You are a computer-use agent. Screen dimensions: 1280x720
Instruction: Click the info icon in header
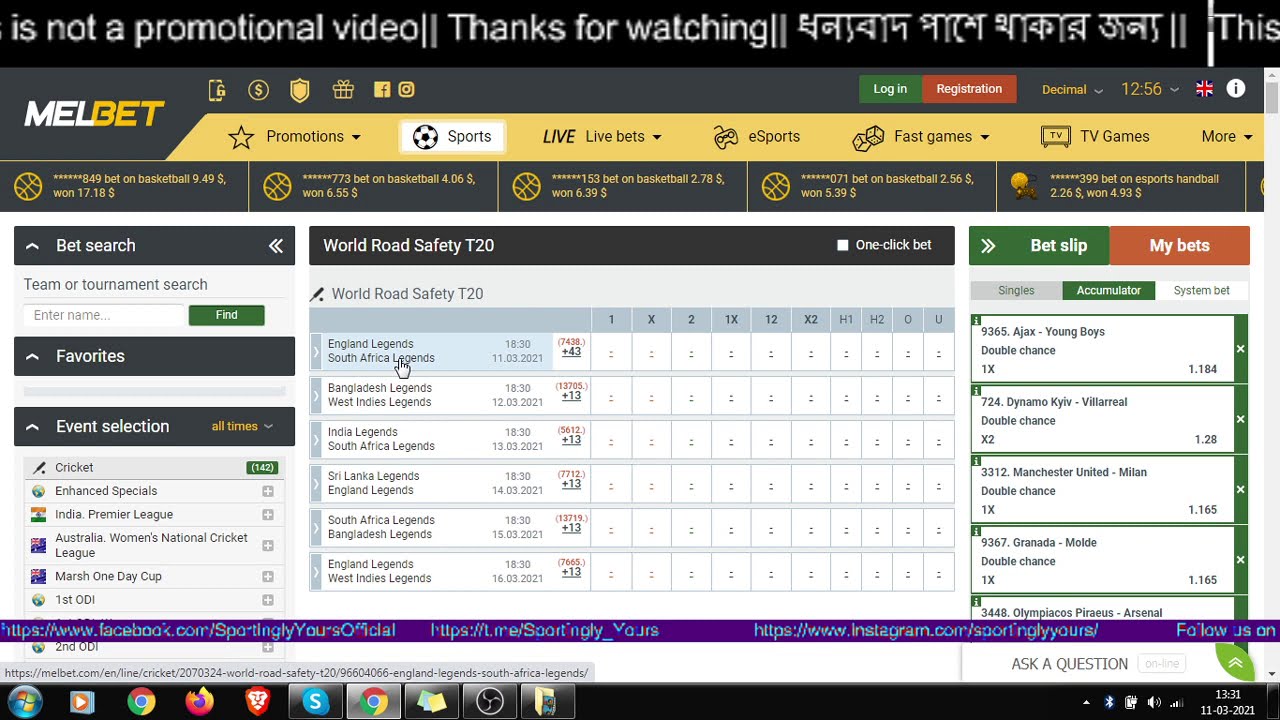coord(1236,88)
